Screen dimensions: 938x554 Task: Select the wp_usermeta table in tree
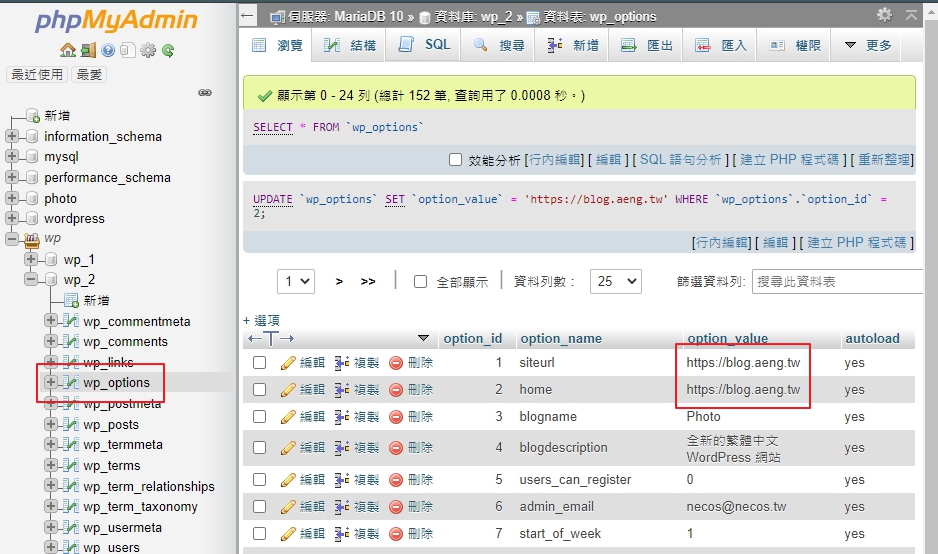point(123,528)
